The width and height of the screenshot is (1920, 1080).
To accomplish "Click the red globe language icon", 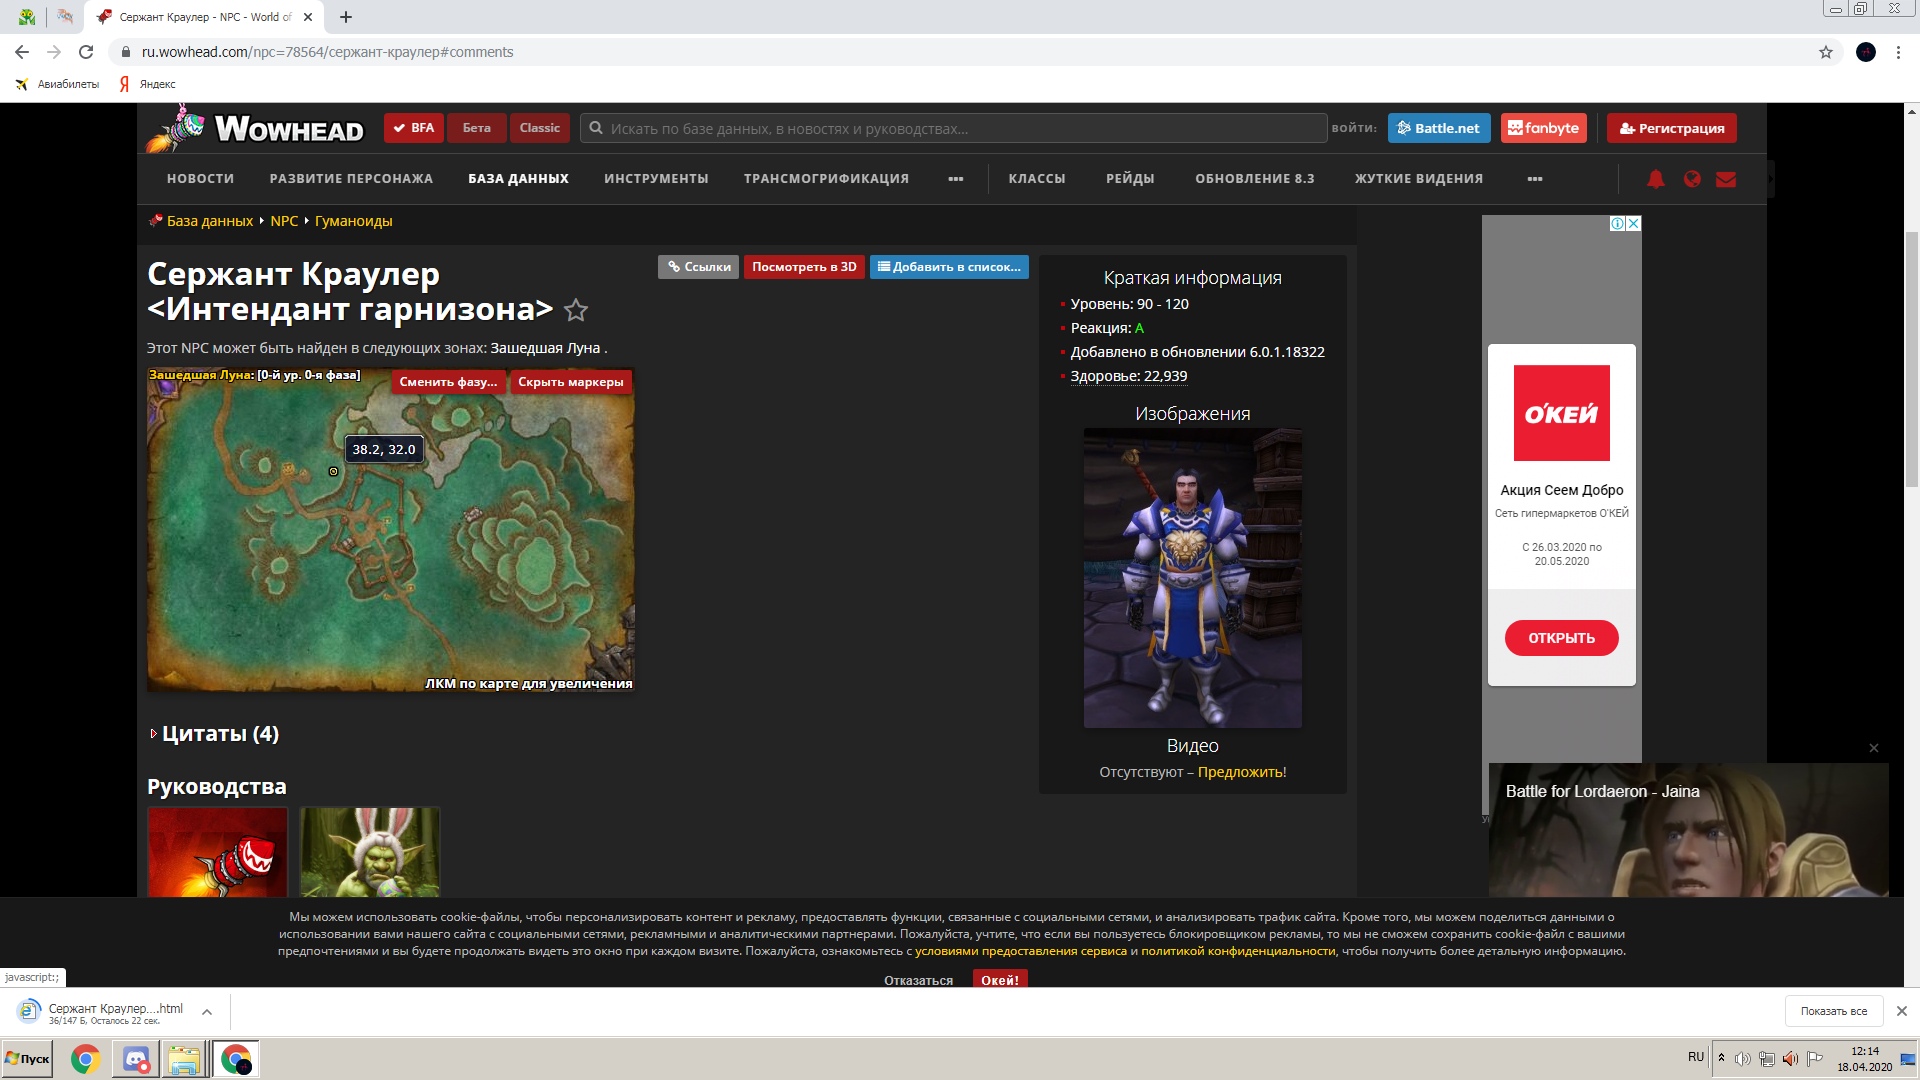I will pos(1692,179).
